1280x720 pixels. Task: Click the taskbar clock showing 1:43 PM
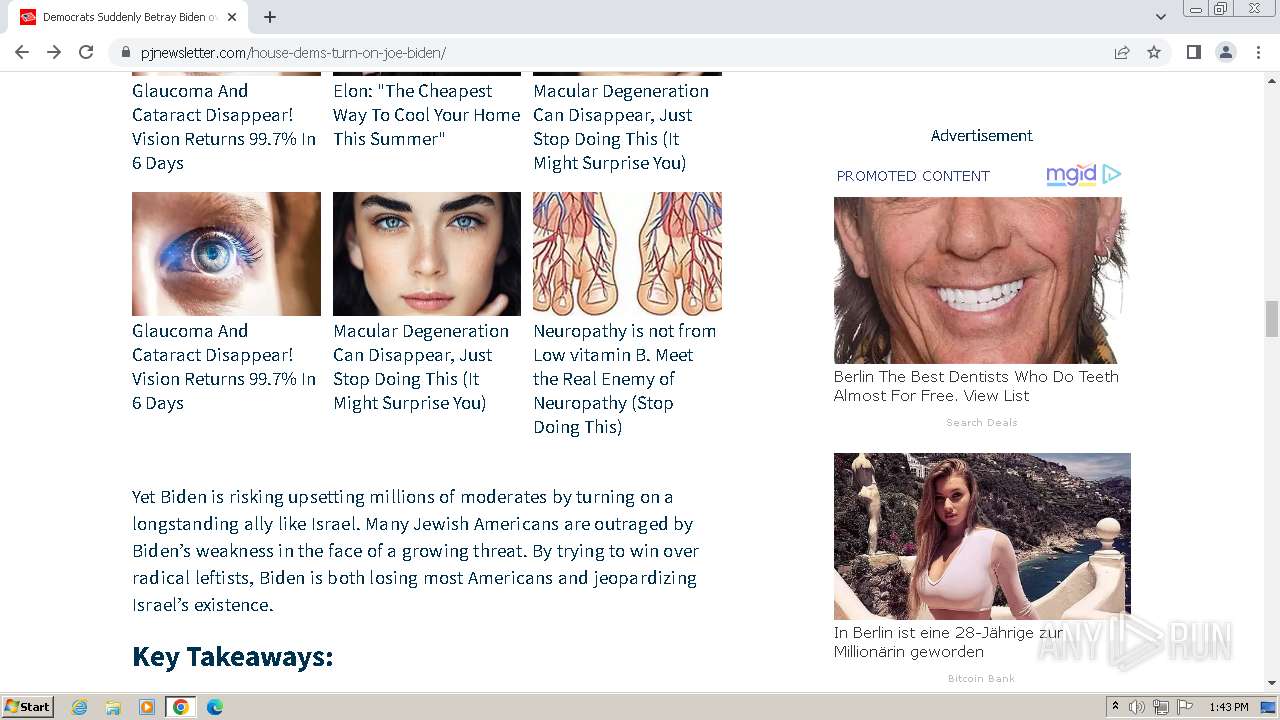click(x=1228, y=707)
